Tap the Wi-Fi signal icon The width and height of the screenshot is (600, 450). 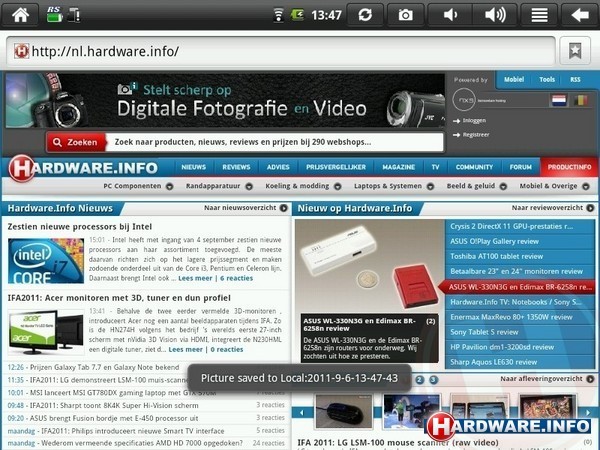pos(279,15)
